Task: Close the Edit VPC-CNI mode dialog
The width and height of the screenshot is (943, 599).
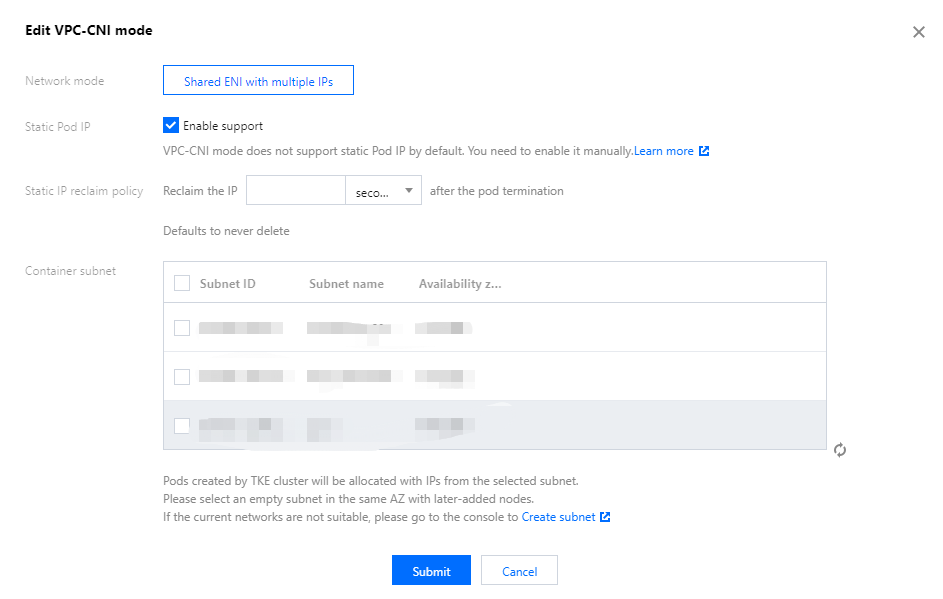Action: pos(918,32)
